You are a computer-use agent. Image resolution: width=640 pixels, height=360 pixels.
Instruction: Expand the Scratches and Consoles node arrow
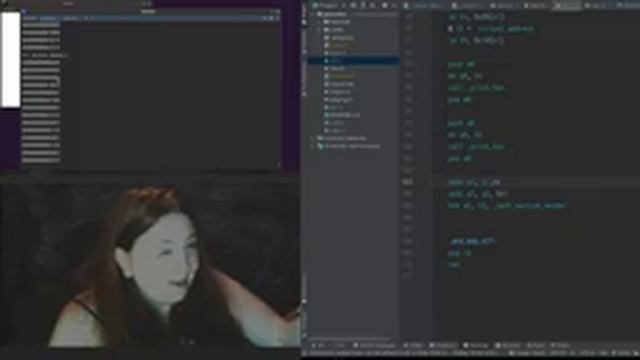pos(313,146)
